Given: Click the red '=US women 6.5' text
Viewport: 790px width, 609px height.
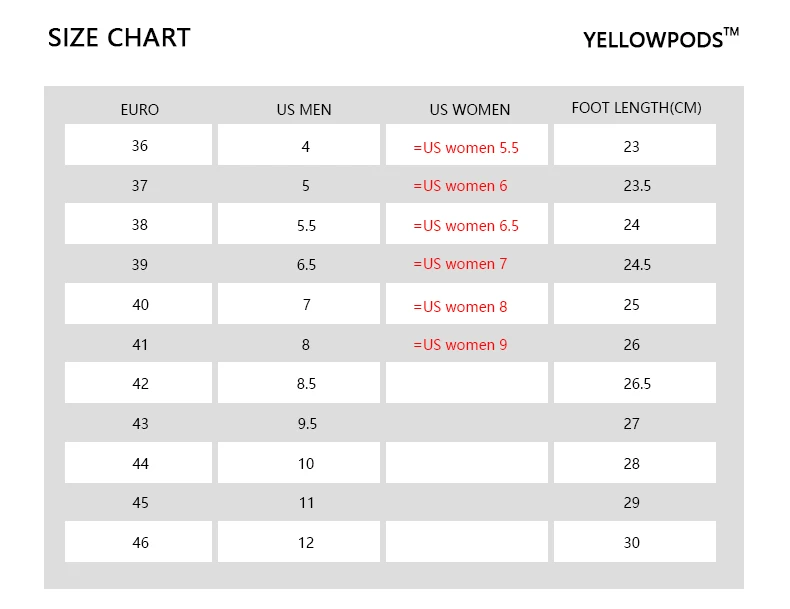Looking at the screenshot, I should pos(466,226).
